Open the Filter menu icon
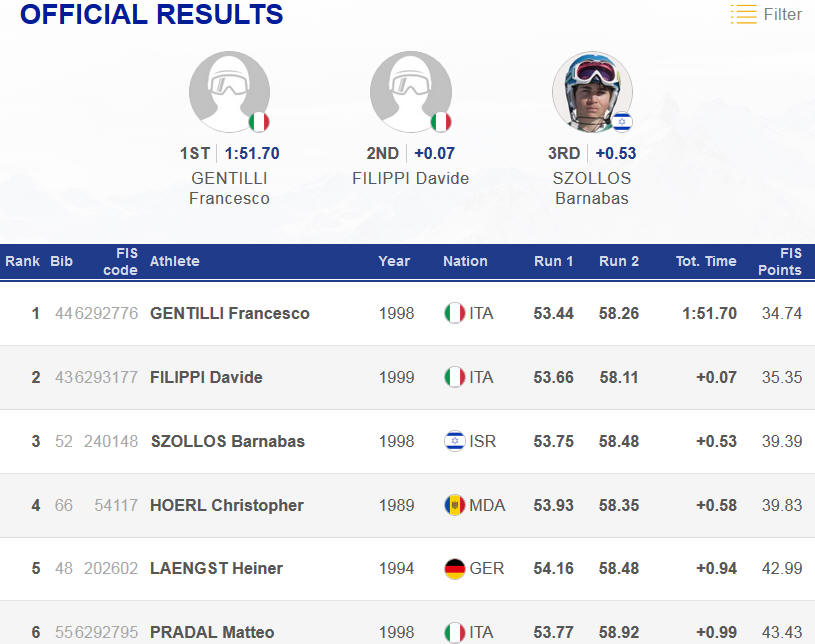815x644 pixels. [x=743, y=15]
